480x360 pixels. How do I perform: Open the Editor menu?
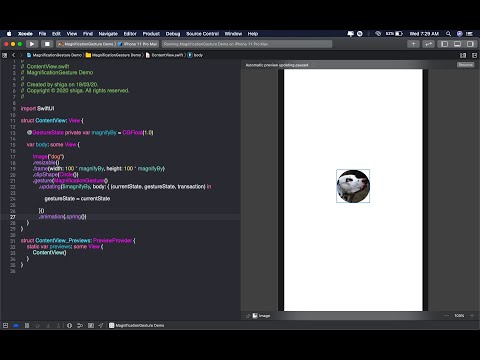coord(130,34)
